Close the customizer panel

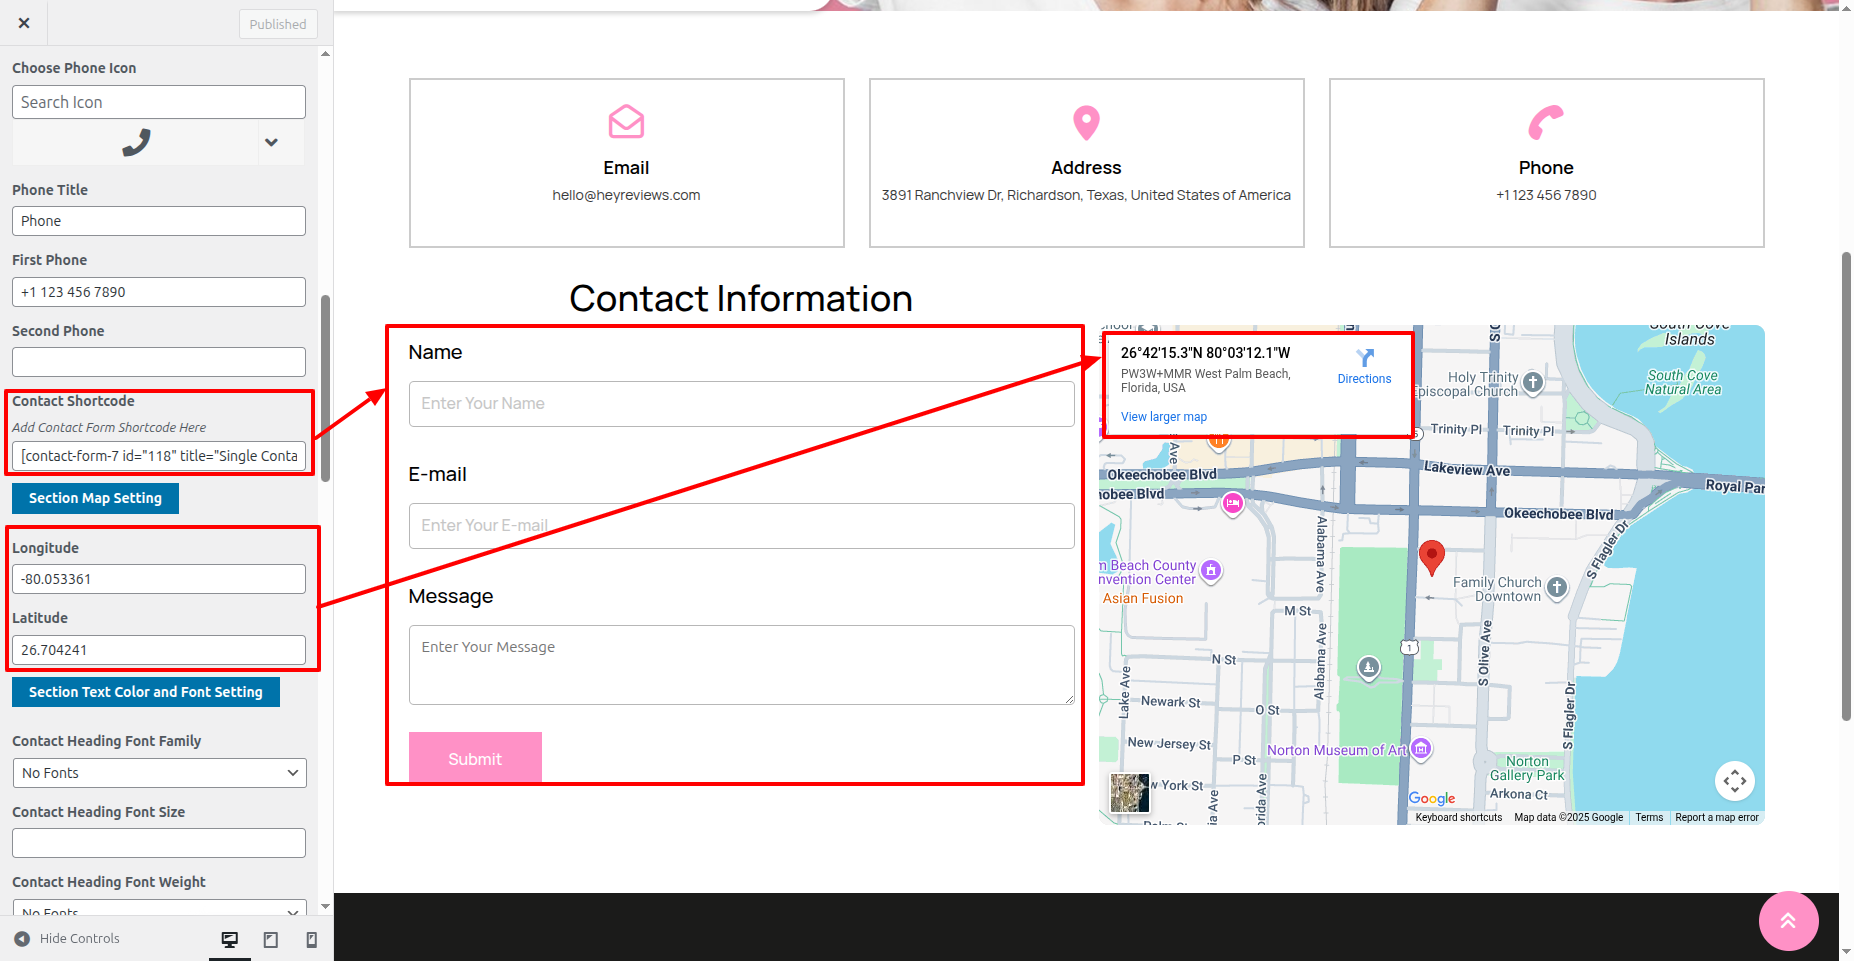click(x=24, y=23)
